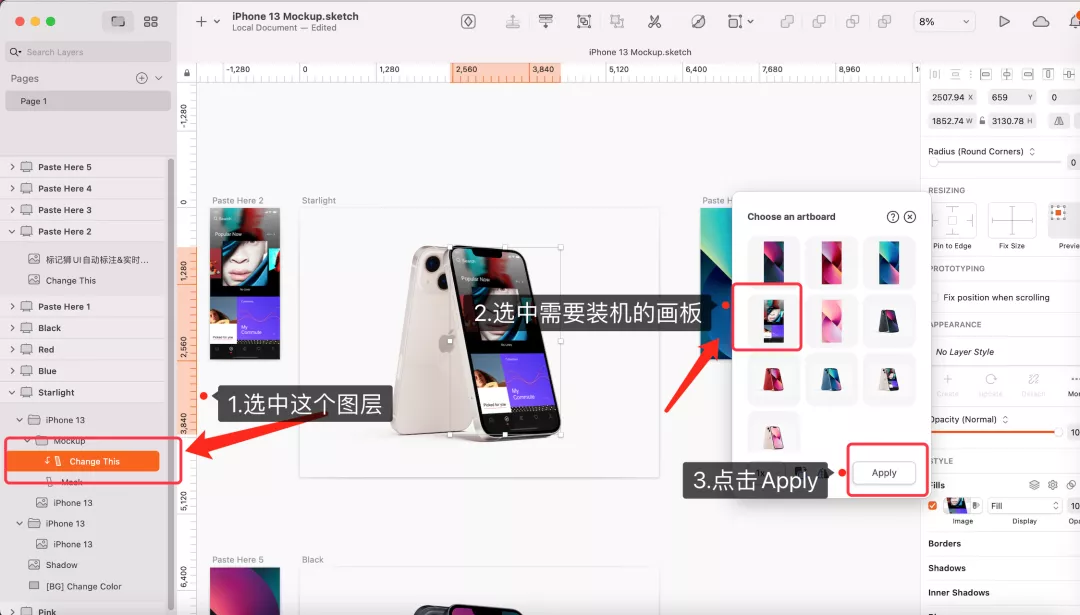Screen dimensions: 1080x615
Task: Click the Flip Horizontal icon in the inspector
Action: [1059, 121]
